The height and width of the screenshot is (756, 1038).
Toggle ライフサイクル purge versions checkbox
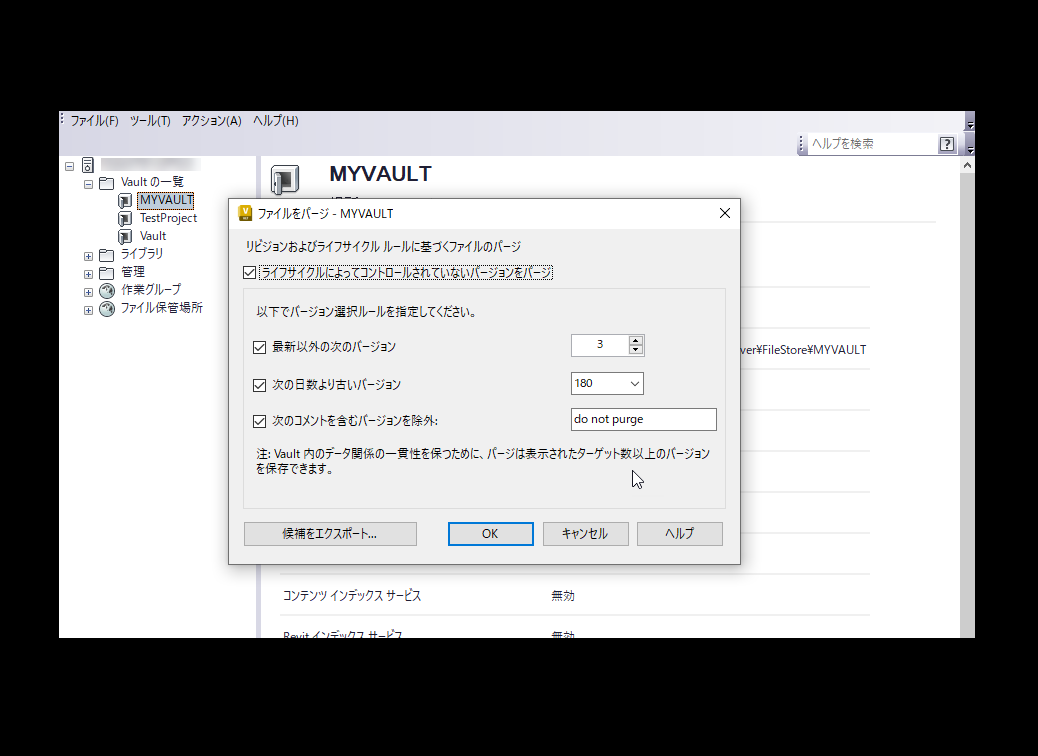tap(250, 273)
